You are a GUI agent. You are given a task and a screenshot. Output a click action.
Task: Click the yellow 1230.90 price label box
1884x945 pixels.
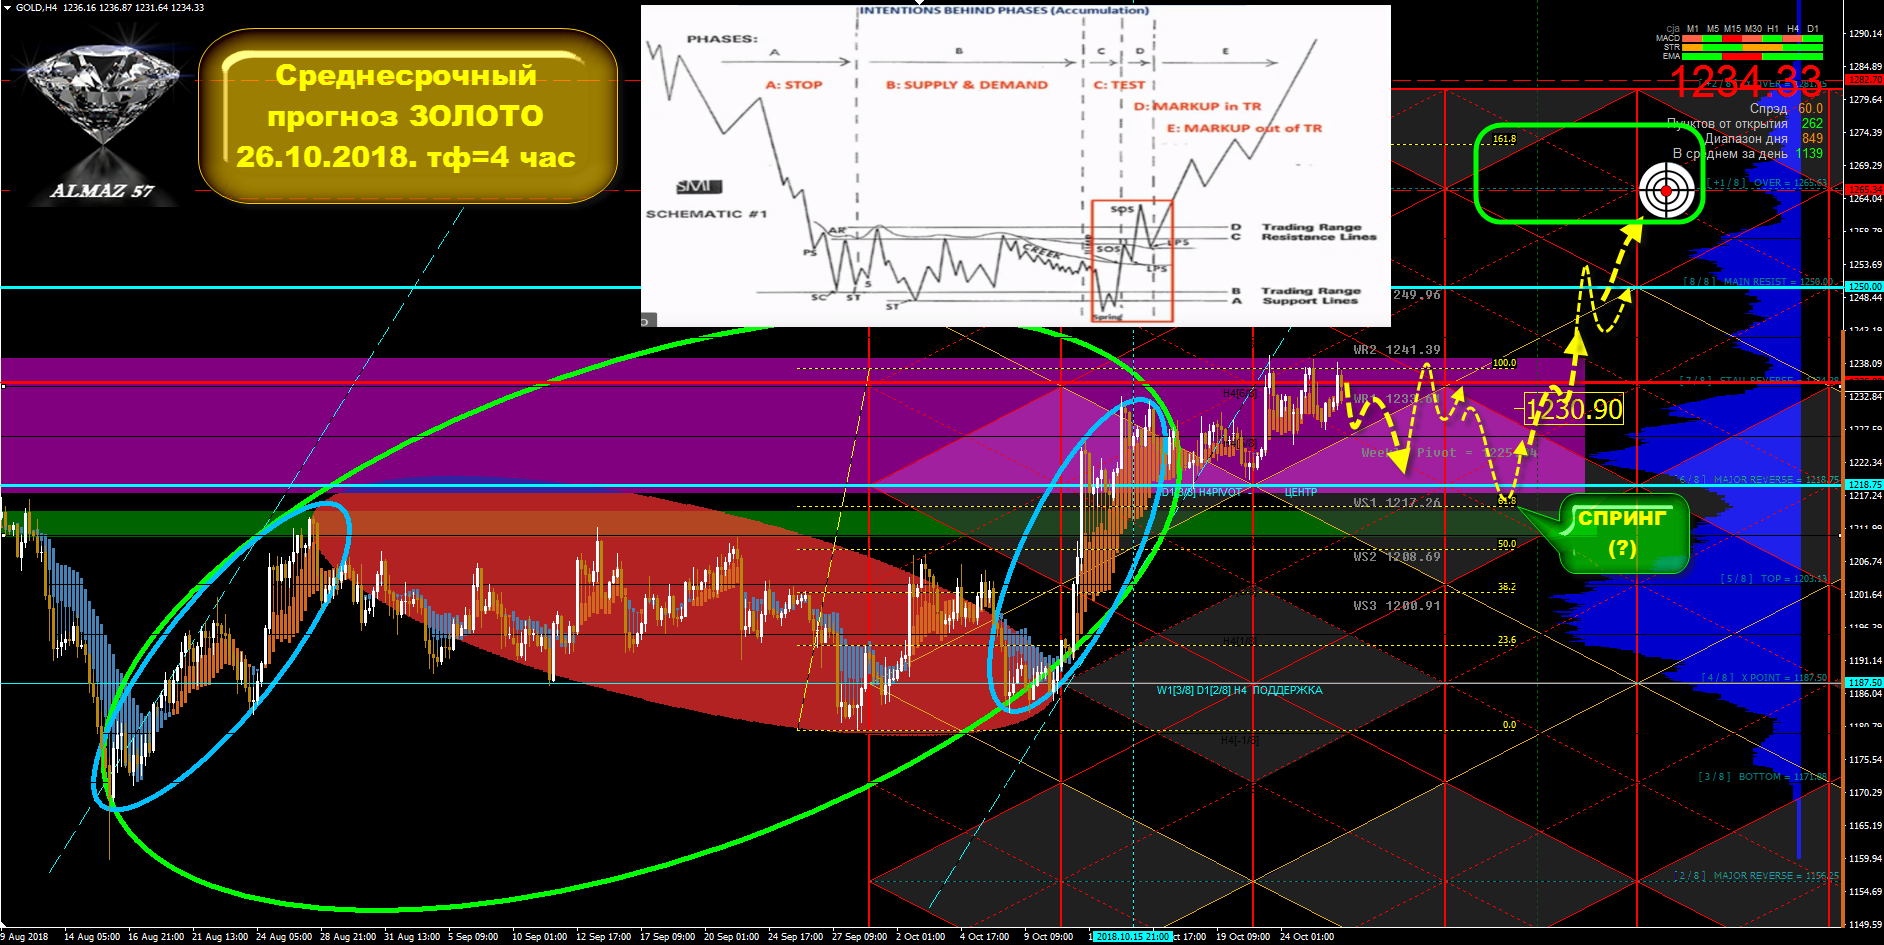(x=1573, y=409)
